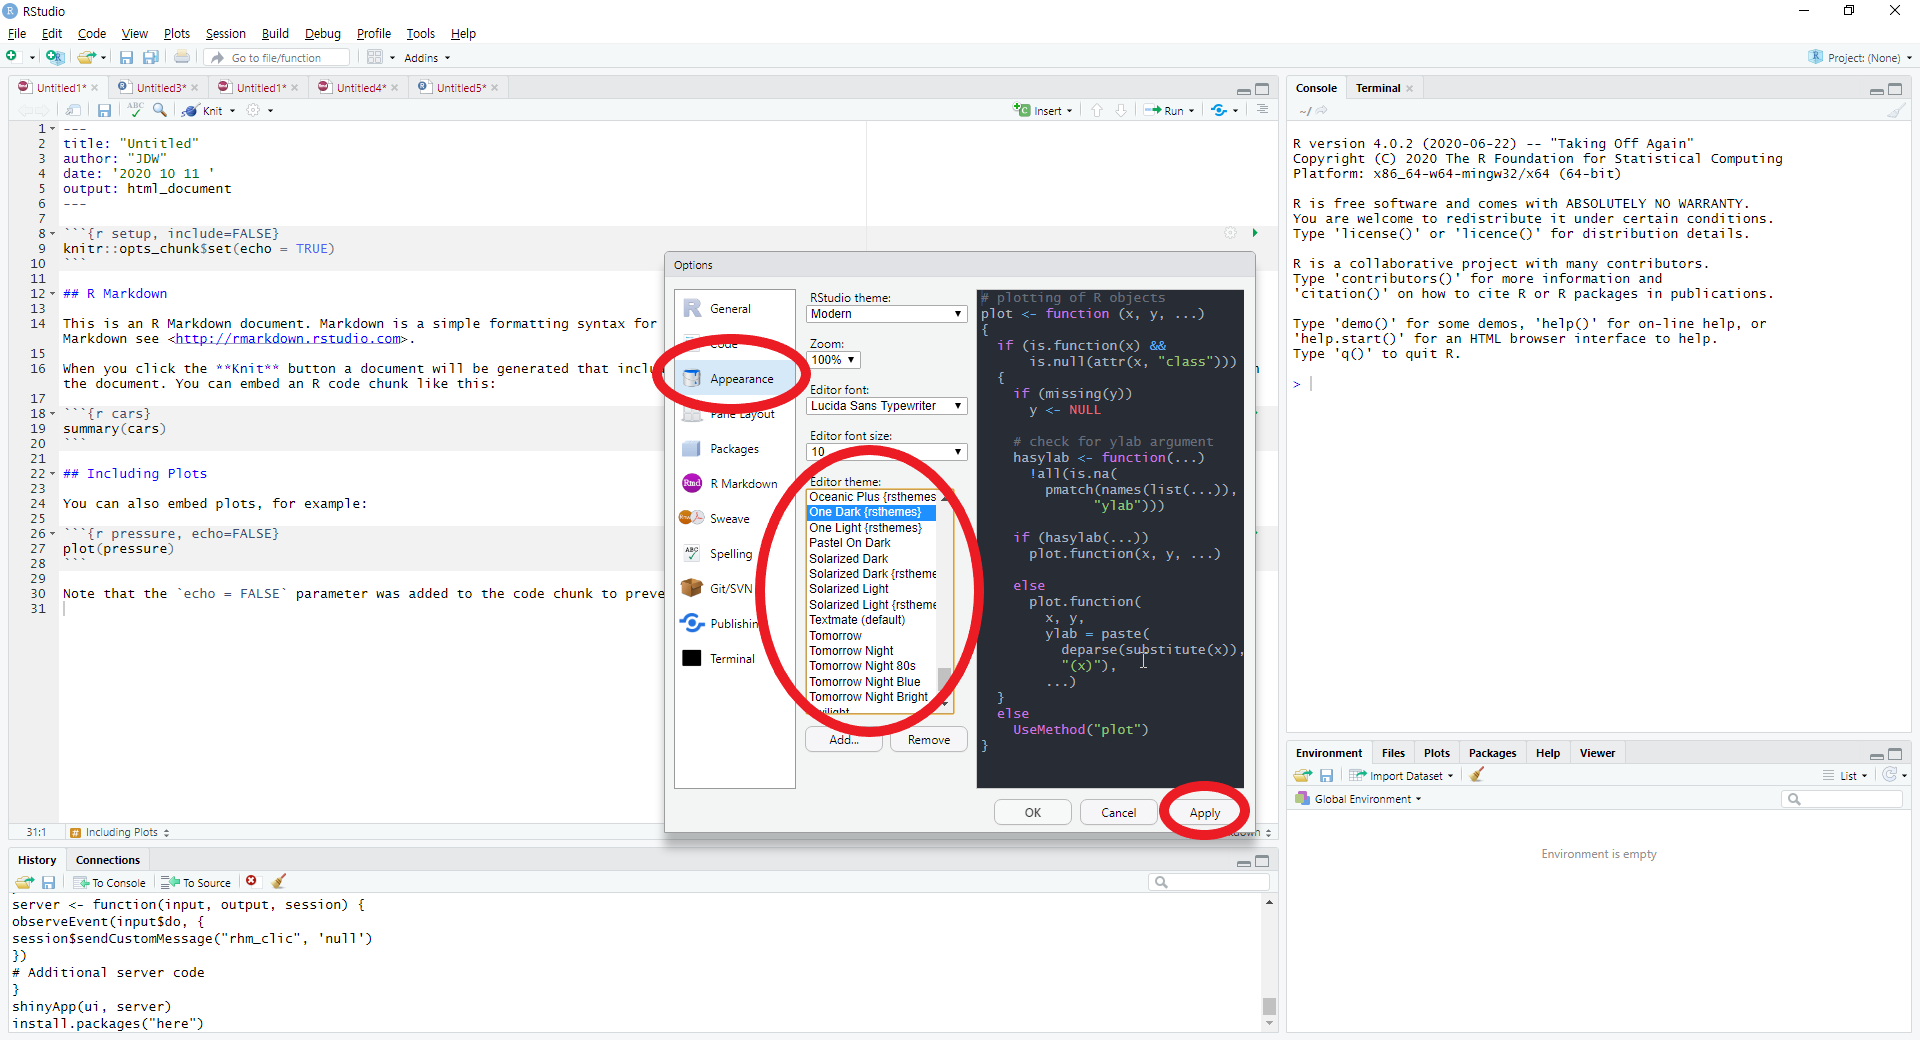The height and width of the screenshot is (1040, 1920).
Task: Open the Editor font size dropdown
Action: pyautogui.click(x=887, y=452)
